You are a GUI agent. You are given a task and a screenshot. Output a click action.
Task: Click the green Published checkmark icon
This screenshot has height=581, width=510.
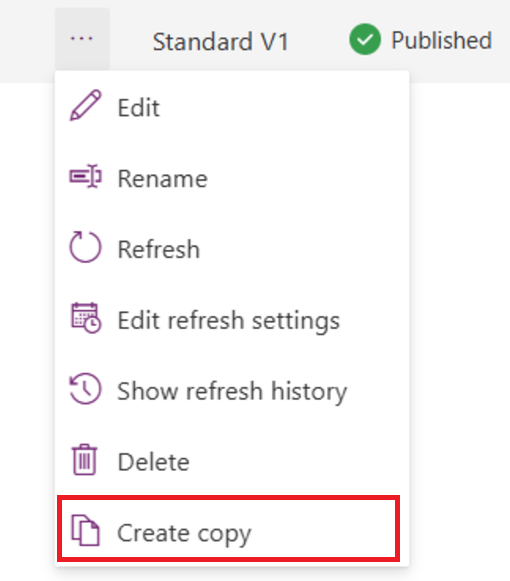(x=365, y=39)
